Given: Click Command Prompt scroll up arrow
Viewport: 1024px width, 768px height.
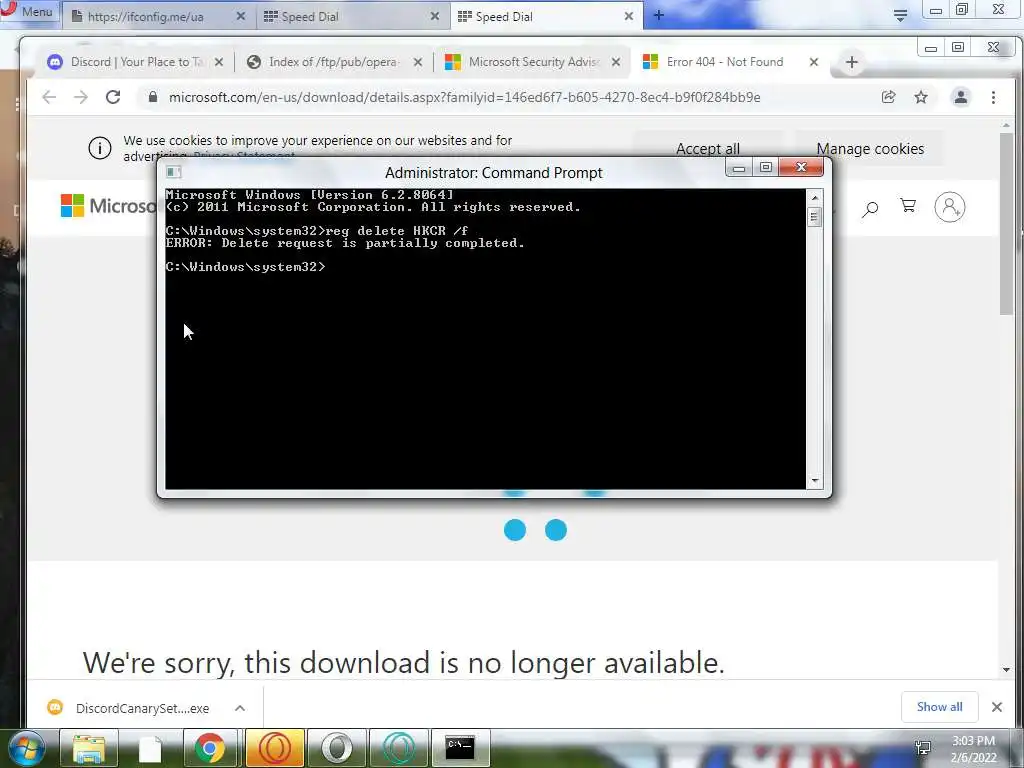Looking at the screenshot, I should point(814,197).
